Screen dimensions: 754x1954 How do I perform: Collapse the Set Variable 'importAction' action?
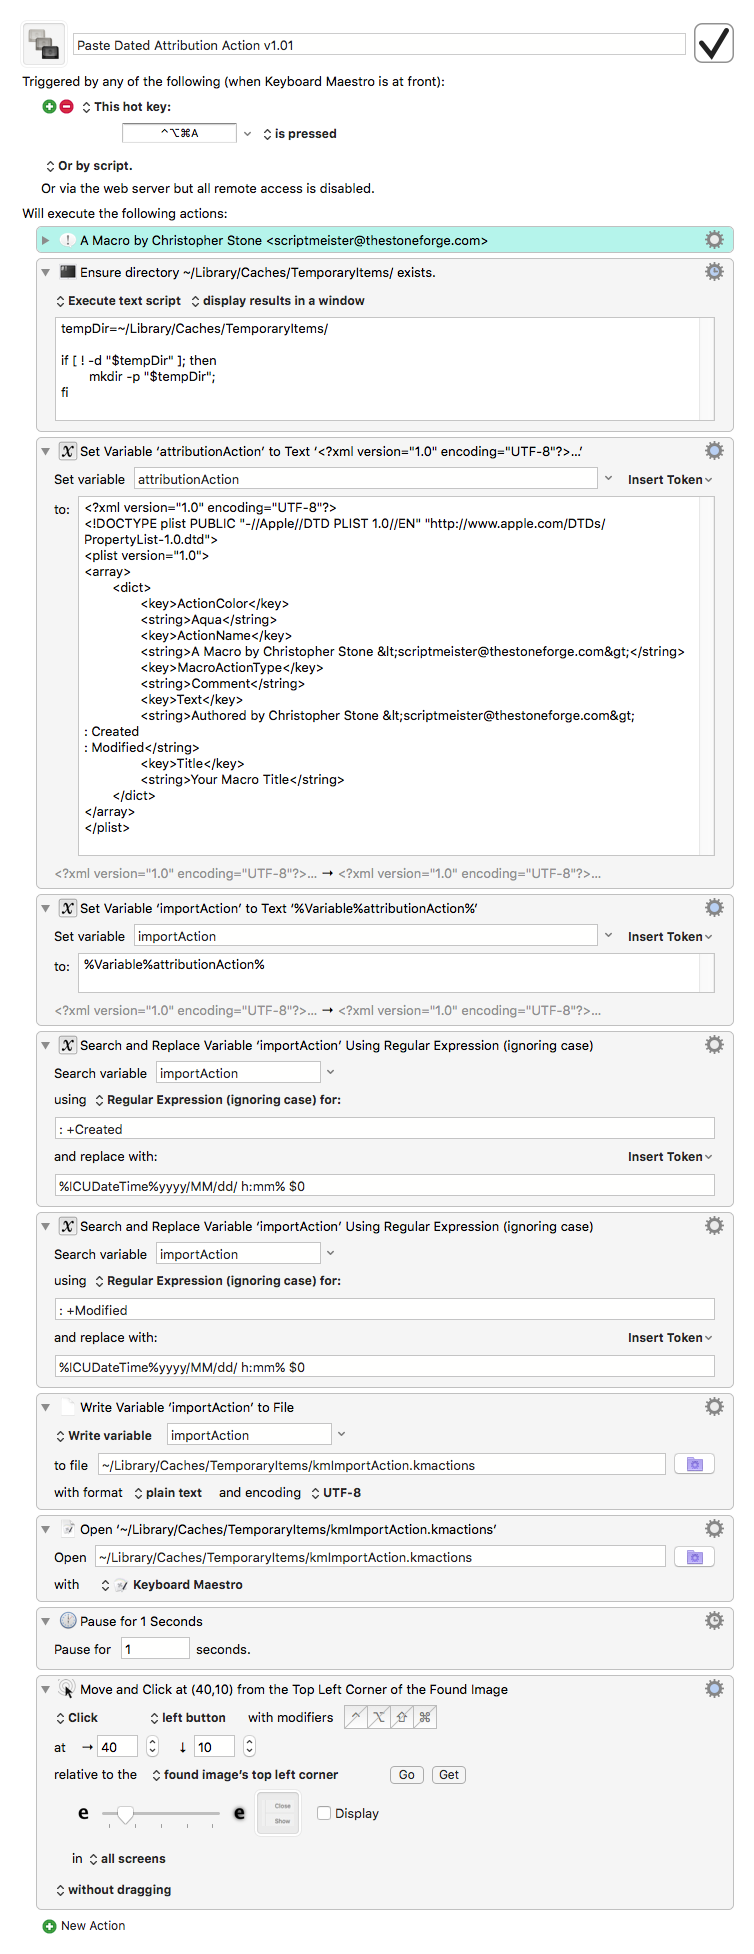click(x=45, y=908)
